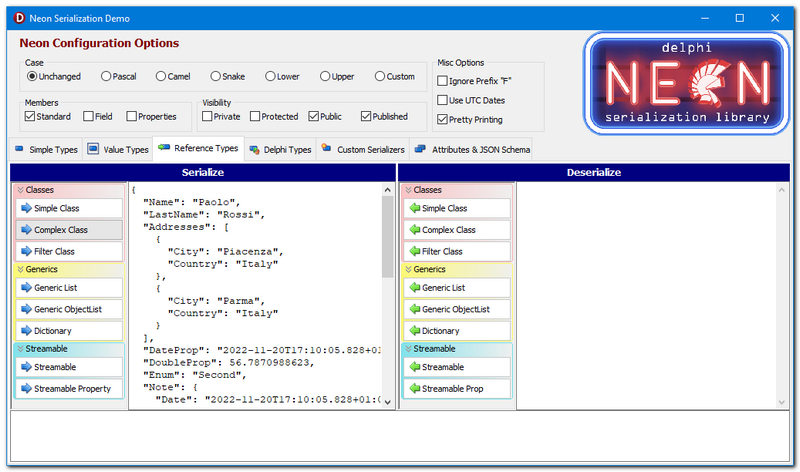Click the Neon Delphi serialization library logo
The image size is (800, 472).
point(684,83)
